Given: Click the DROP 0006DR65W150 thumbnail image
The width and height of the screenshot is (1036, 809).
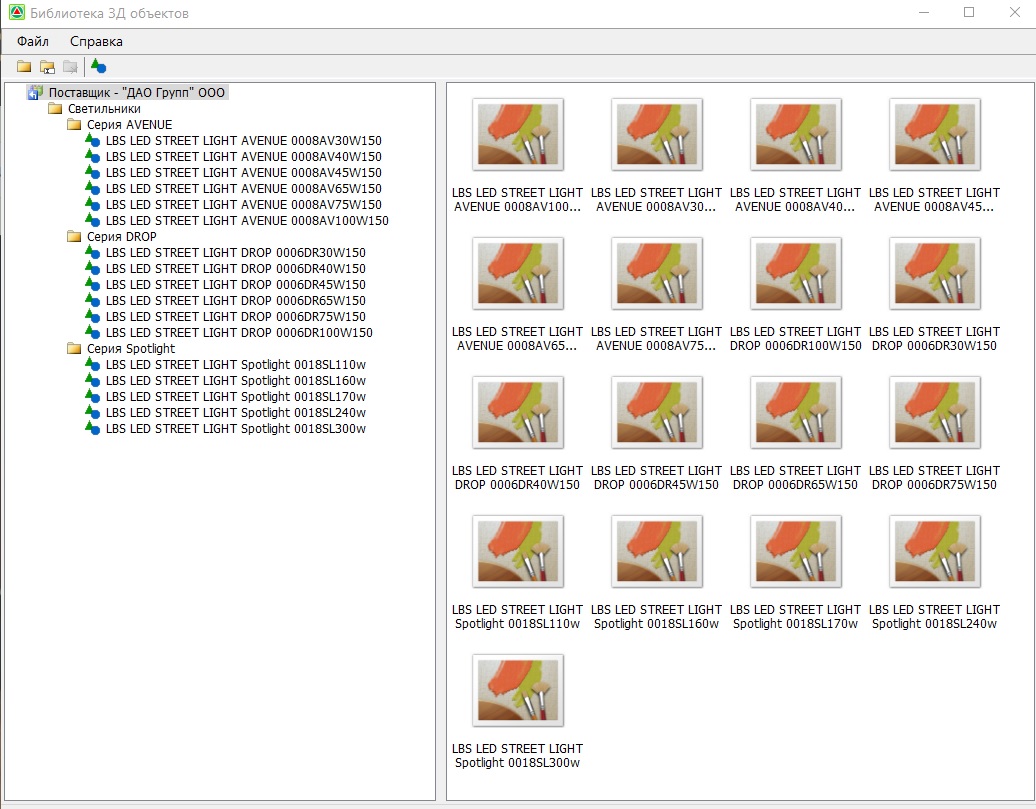Looking at the screenshot, I should coord(795,412).
